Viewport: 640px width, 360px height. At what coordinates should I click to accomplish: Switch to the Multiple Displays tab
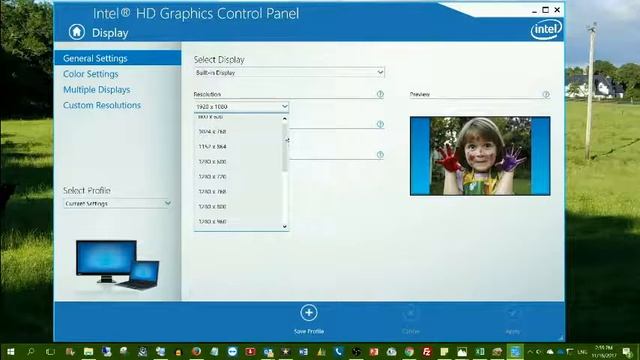97,89
